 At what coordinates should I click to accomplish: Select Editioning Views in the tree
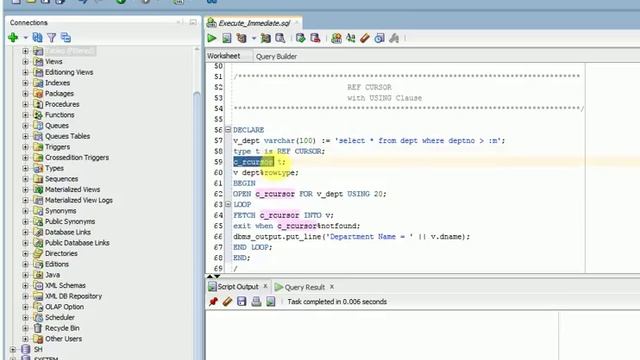click(69, 72)
